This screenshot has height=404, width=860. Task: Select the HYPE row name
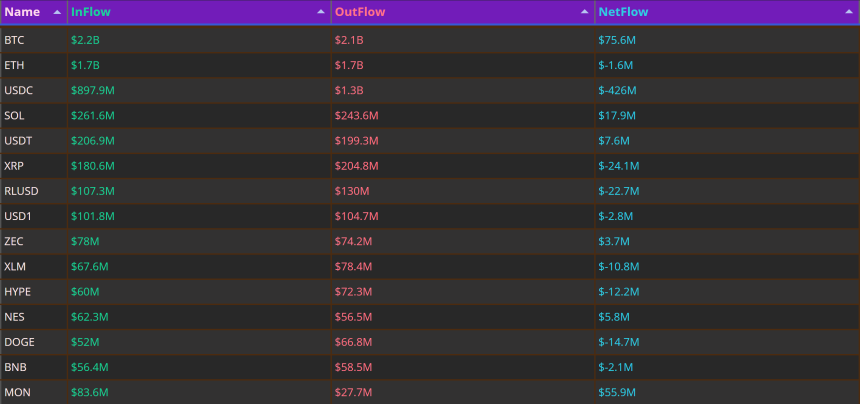point(18,292)
